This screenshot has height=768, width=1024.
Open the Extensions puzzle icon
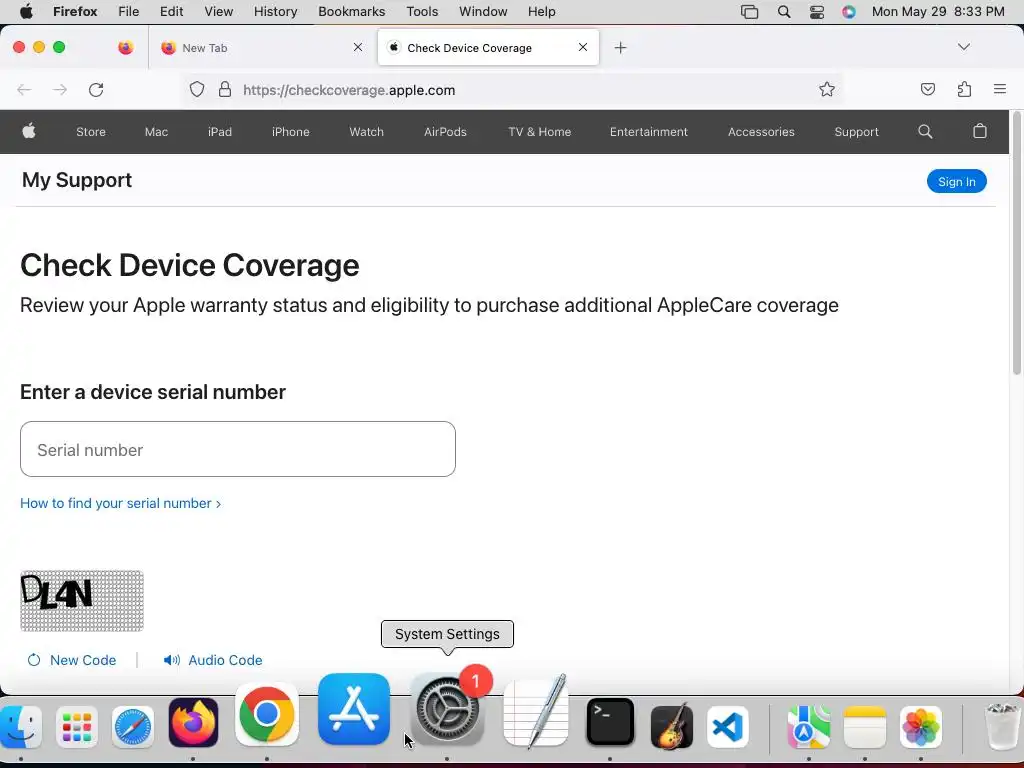964,89
